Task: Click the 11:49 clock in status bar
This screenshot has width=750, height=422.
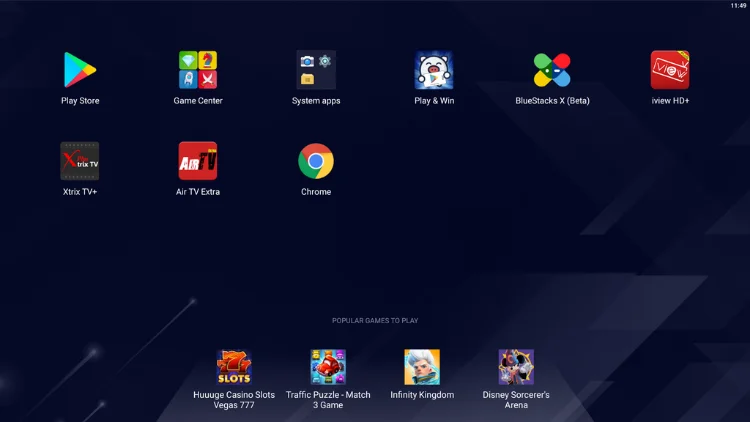Action: pos(738,6)
